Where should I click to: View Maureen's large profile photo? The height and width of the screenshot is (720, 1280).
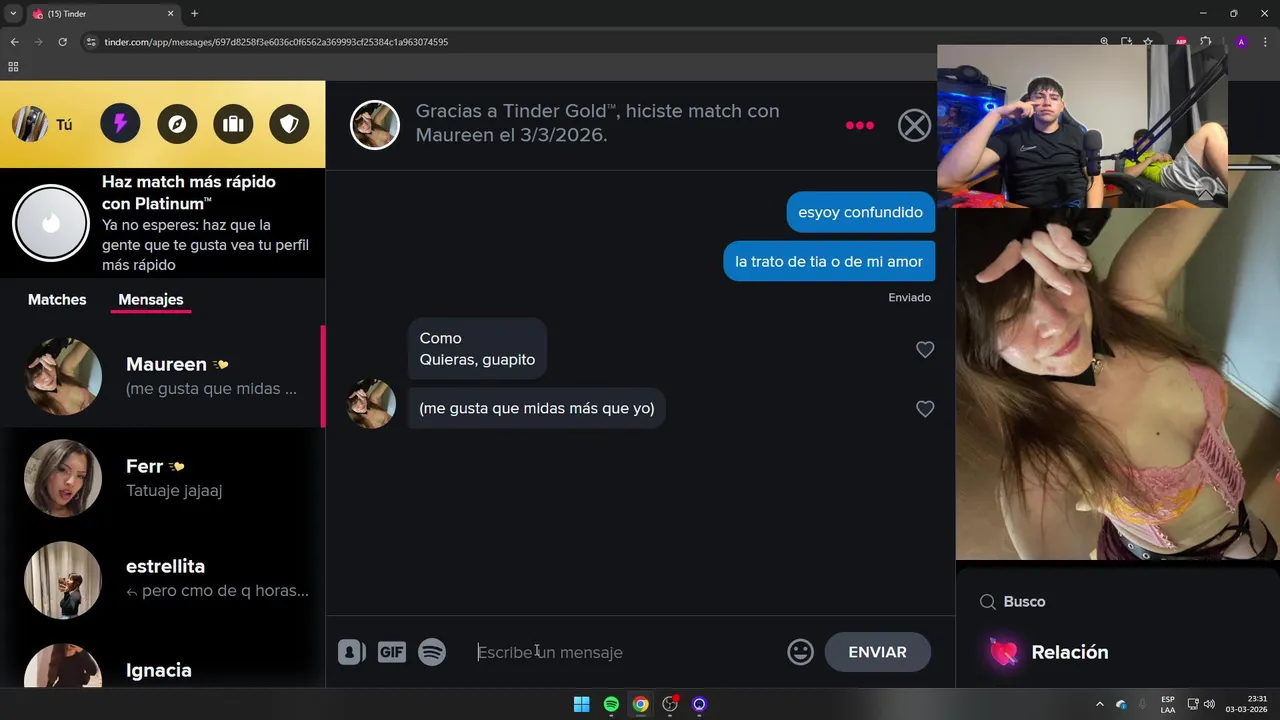1117,384
